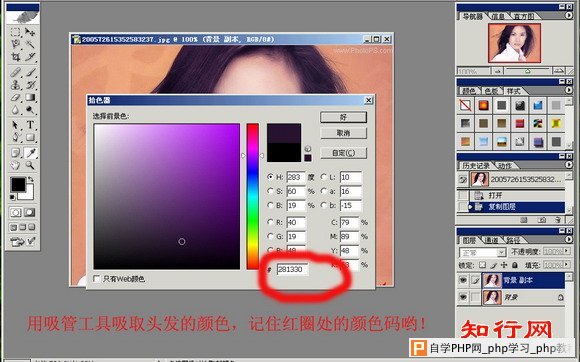Switch to the 色板 swatches tab

491,91
